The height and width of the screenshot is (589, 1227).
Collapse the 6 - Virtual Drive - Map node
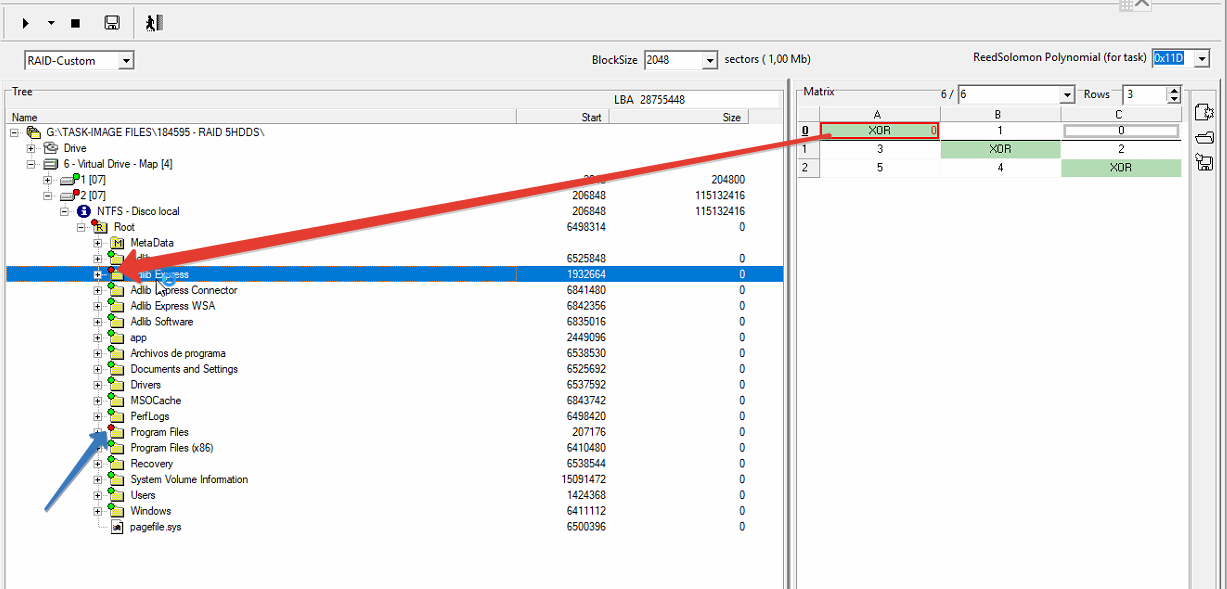pyautogui.click(x=32, y=164)
